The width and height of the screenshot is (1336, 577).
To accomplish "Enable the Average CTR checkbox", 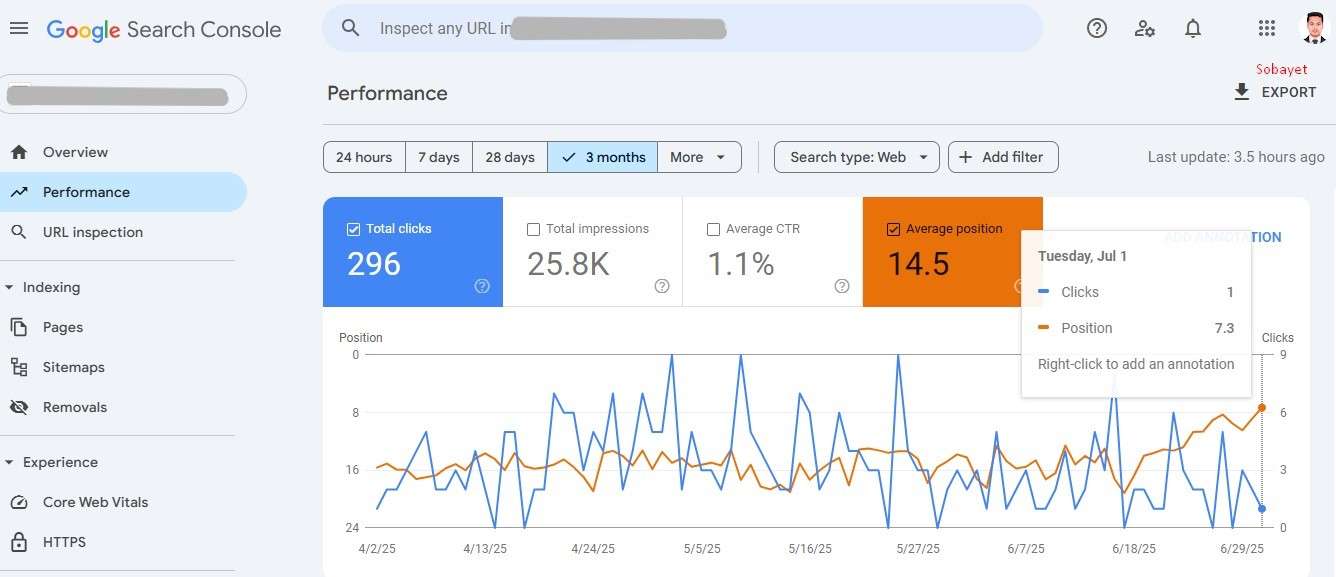I will [x=713, y=229].
